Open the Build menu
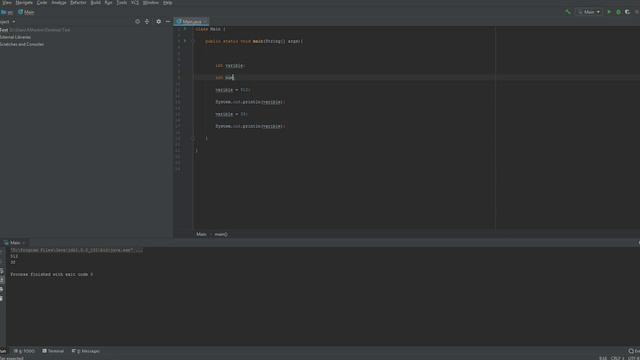Screen dimensions: 640x360 coord(96,2)
